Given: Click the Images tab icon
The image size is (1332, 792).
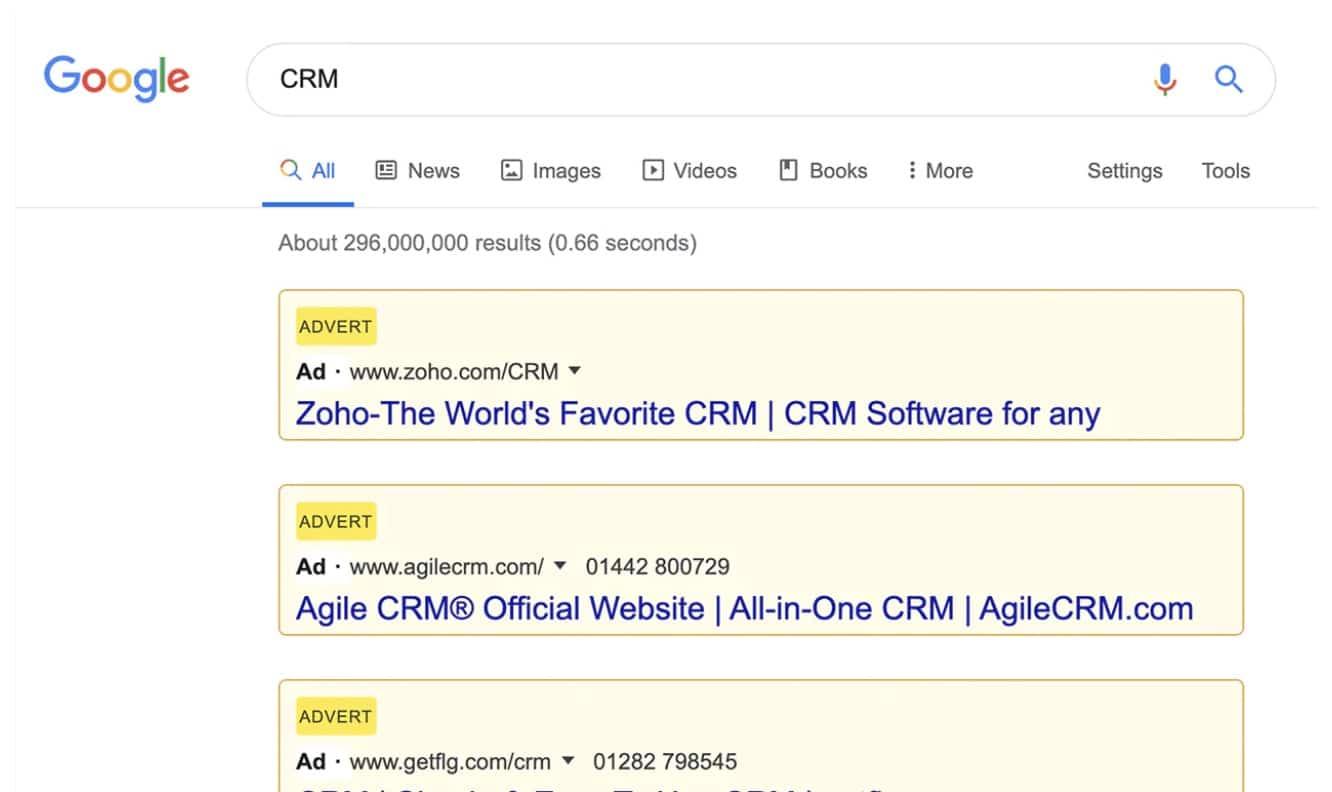Looking at the screenshot, I should click(x=510, y=170).
